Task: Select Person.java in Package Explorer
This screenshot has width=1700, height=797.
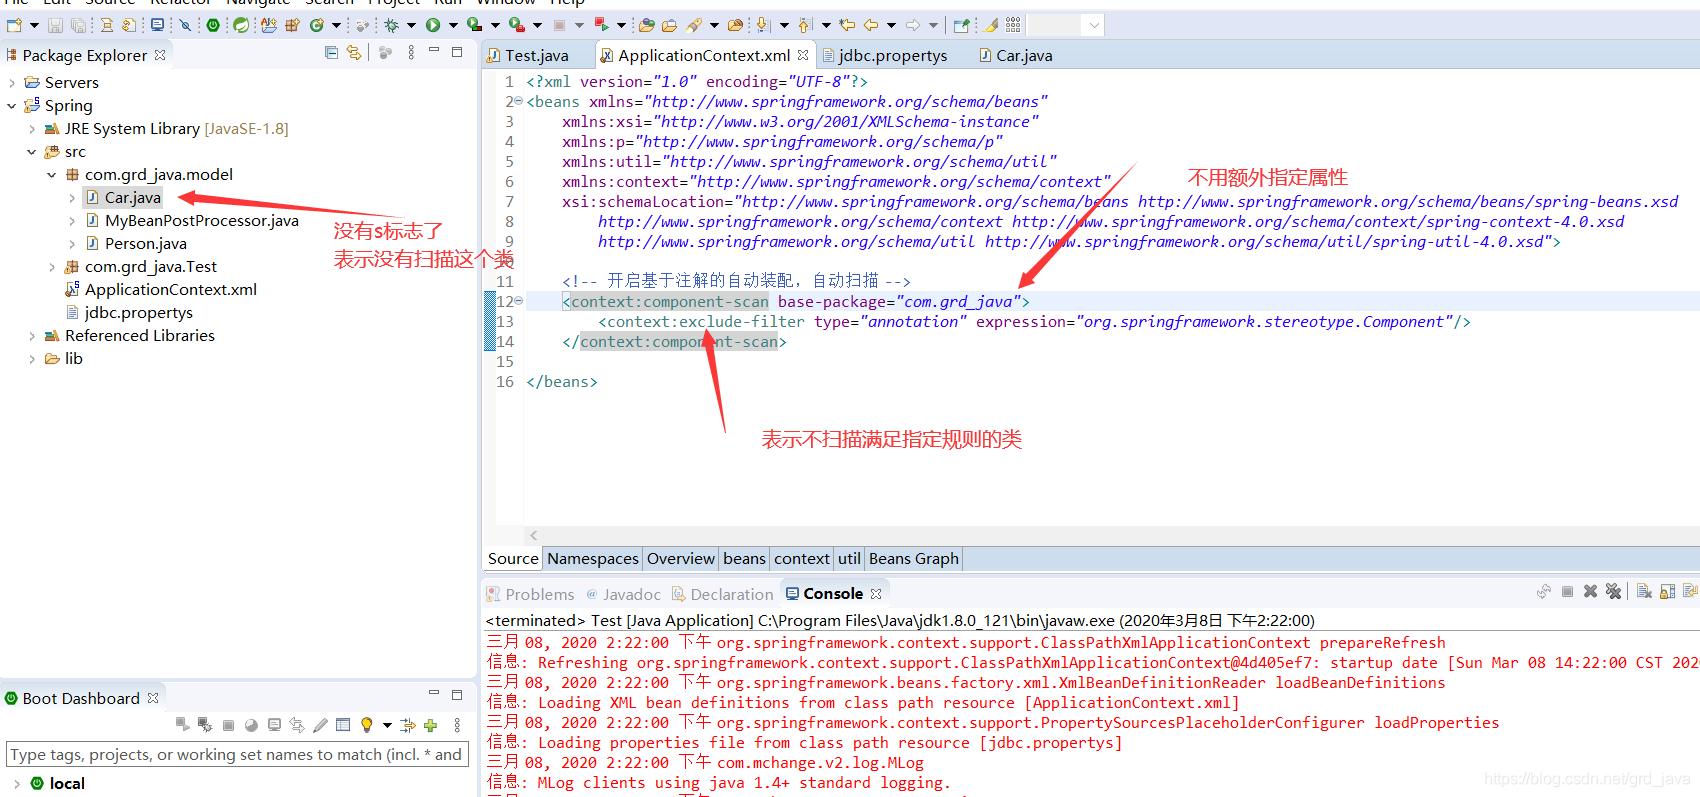Action: 136,244
